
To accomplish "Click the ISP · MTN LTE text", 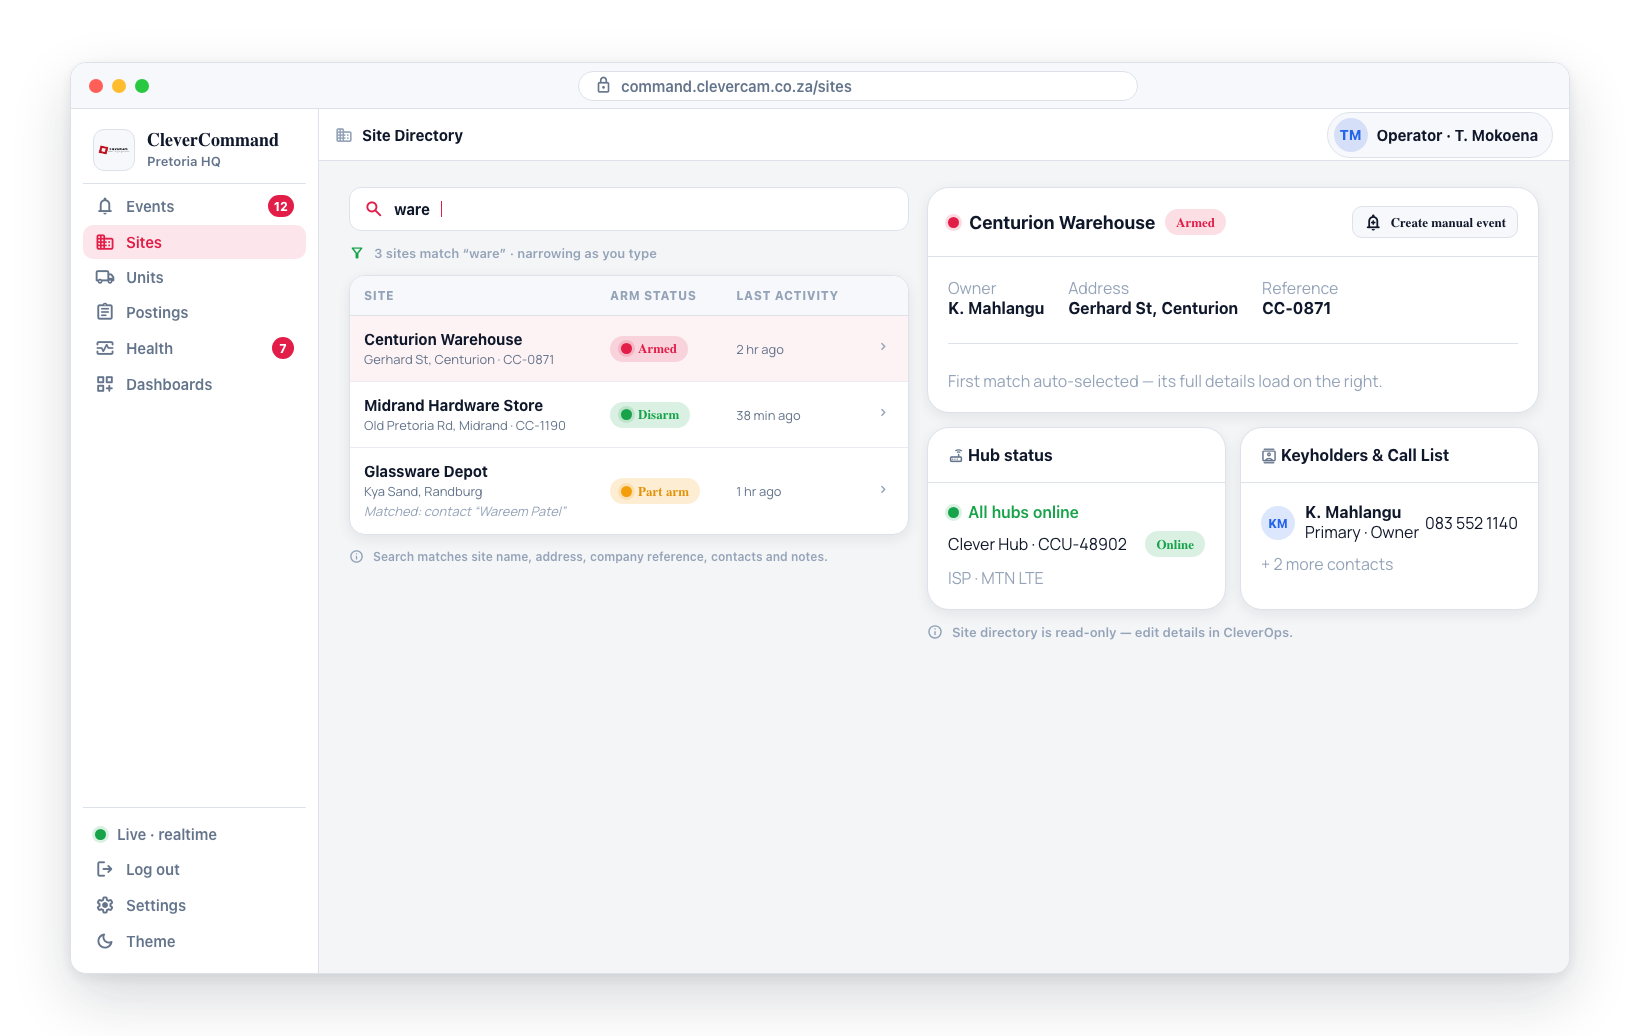I will [995, 578].
